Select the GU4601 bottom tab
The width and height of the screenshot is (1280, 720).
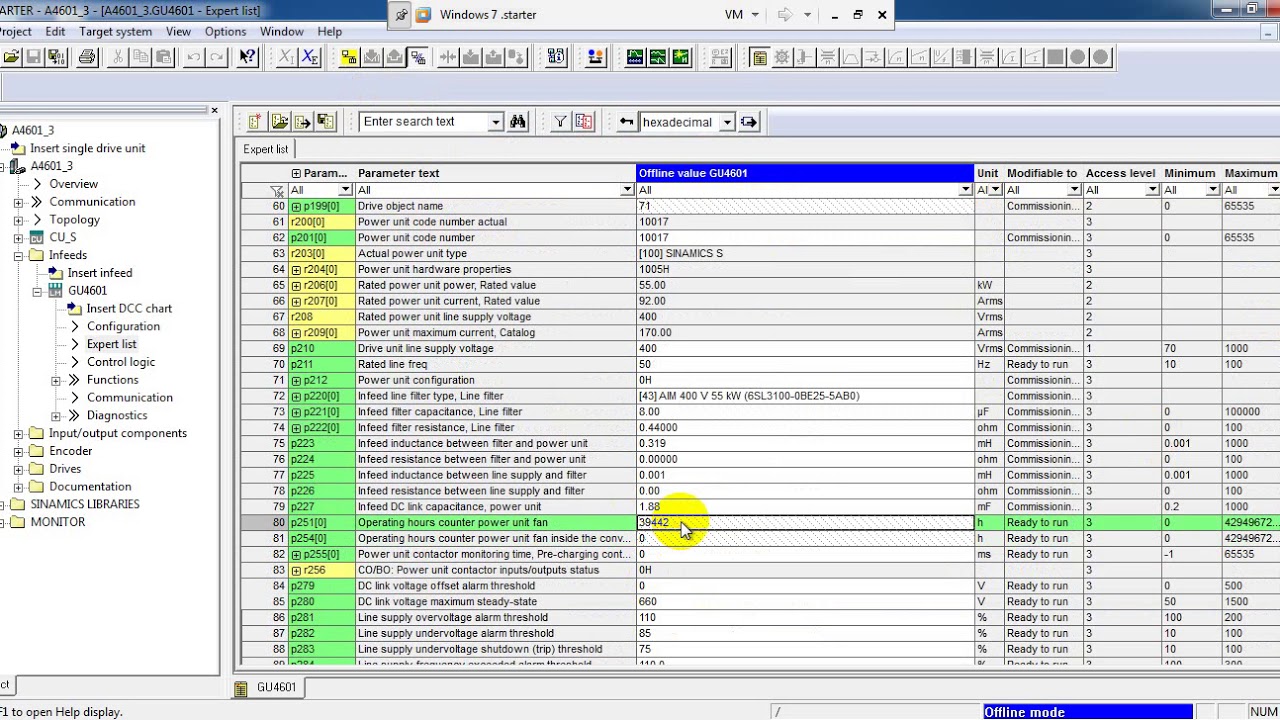[267, 688]
